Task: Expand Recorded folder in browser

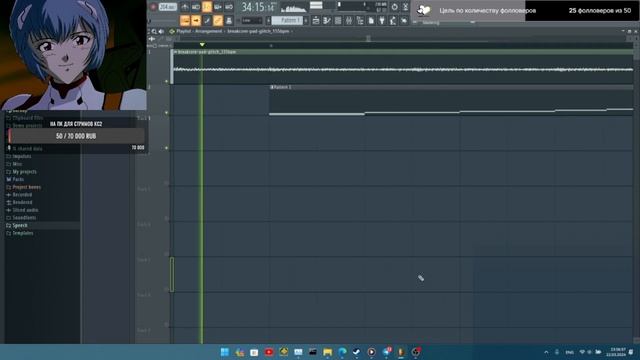Action: click(x=22, y=195)
